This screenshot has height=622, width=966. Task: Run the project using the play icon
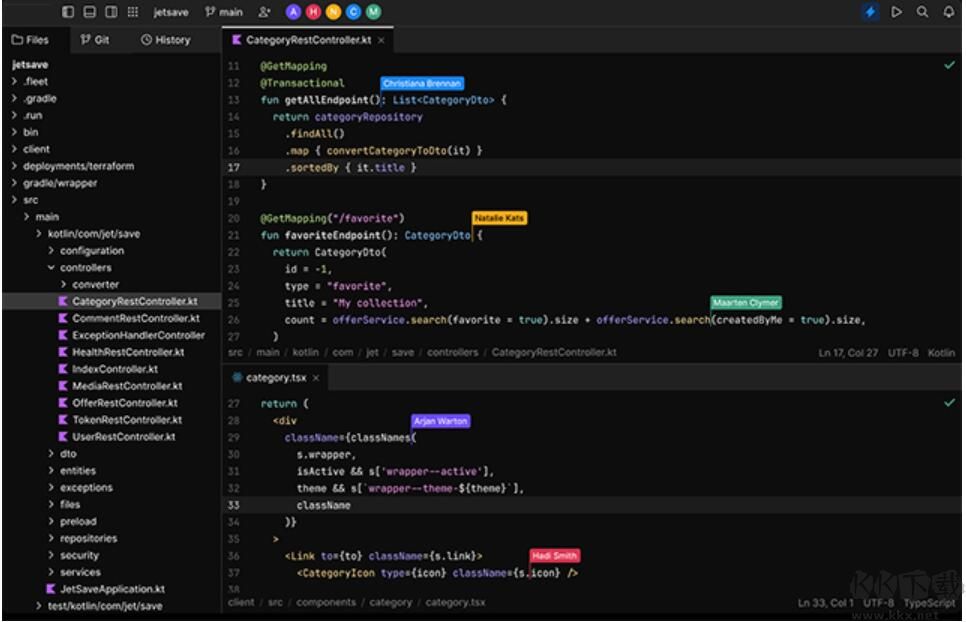pos(896,12)
